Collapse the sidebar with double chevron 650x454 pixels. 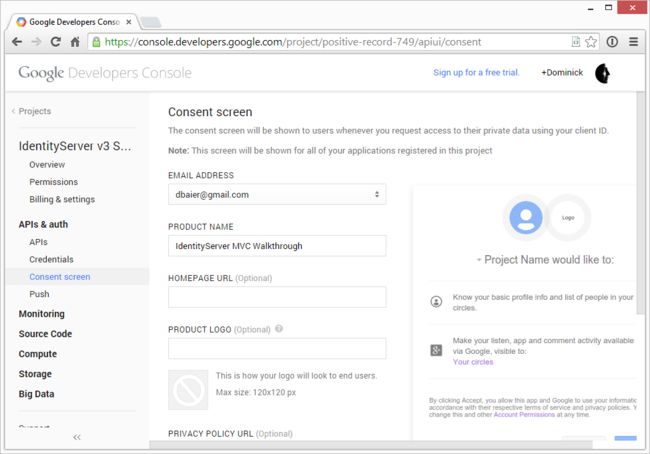tap(77, 437)
